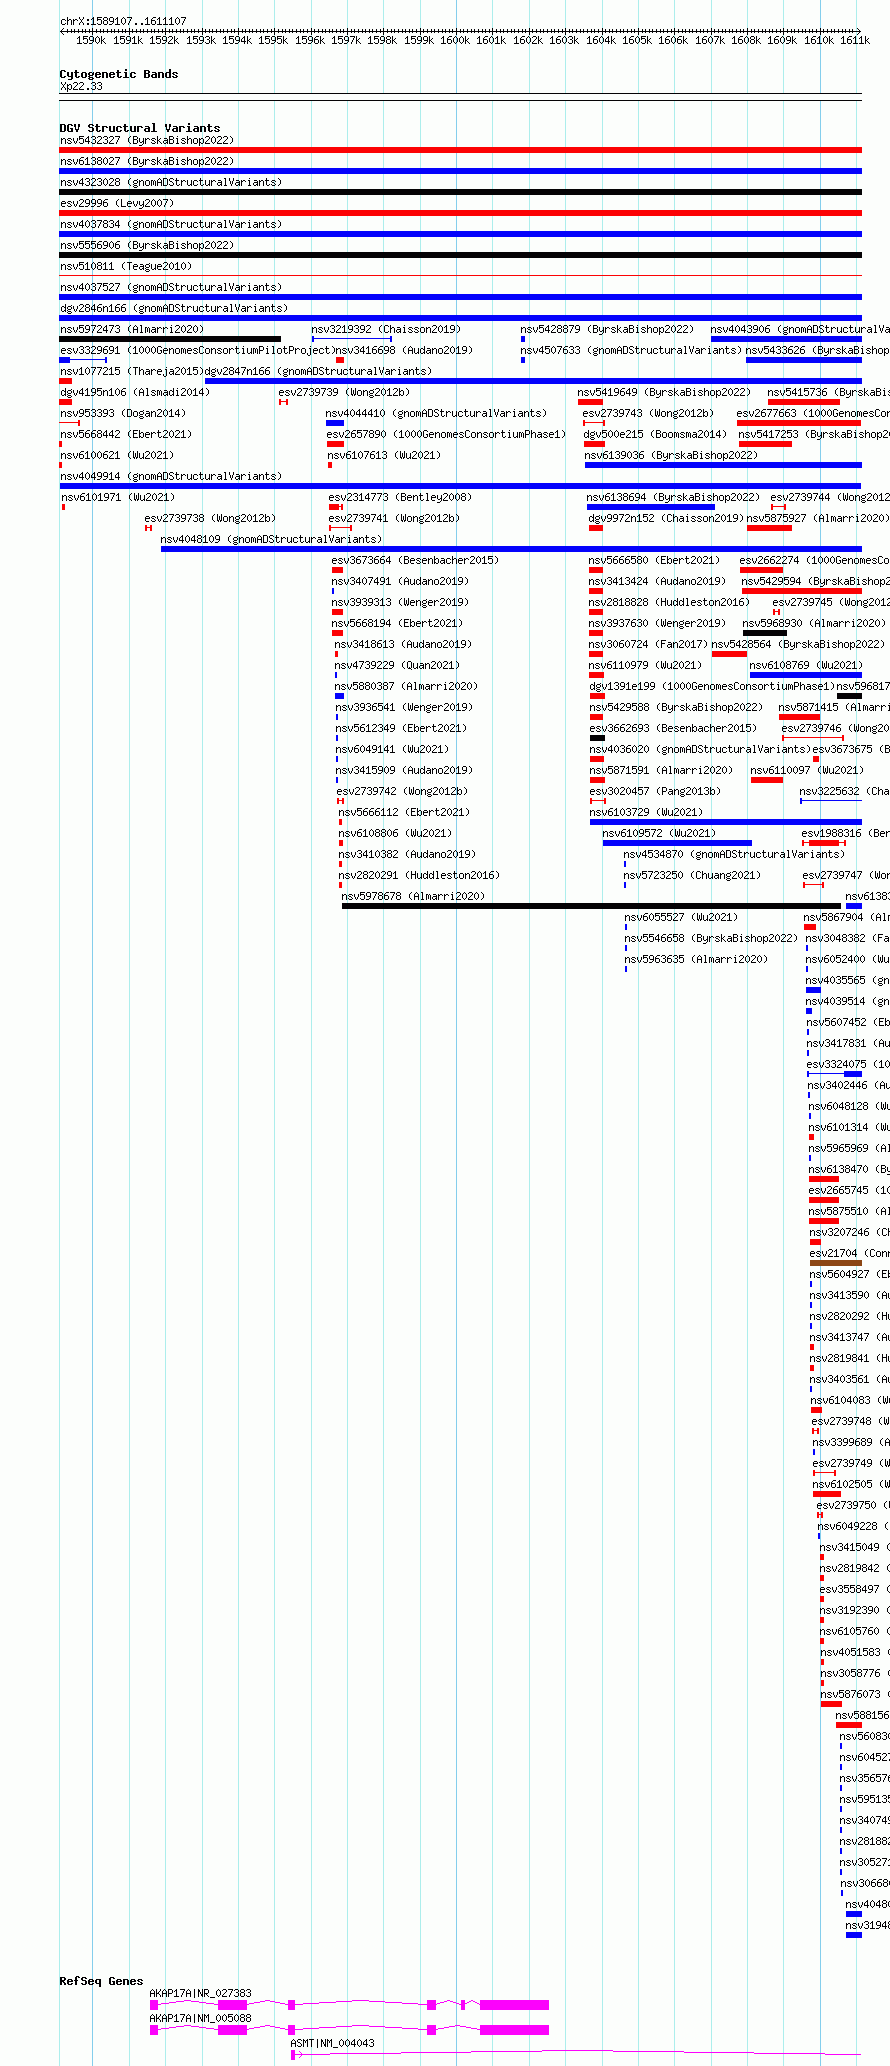Click the chrX:1589107..1611107 coordinate label
Image resolution: width=890 pixels, height=2066 pixels.
coord(123,21)
